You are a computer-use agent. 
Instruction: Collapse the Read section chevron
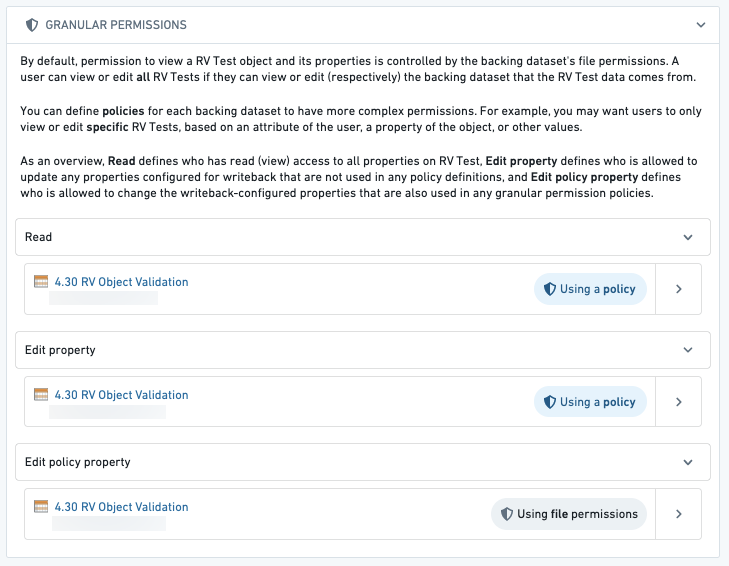(688, 237)
